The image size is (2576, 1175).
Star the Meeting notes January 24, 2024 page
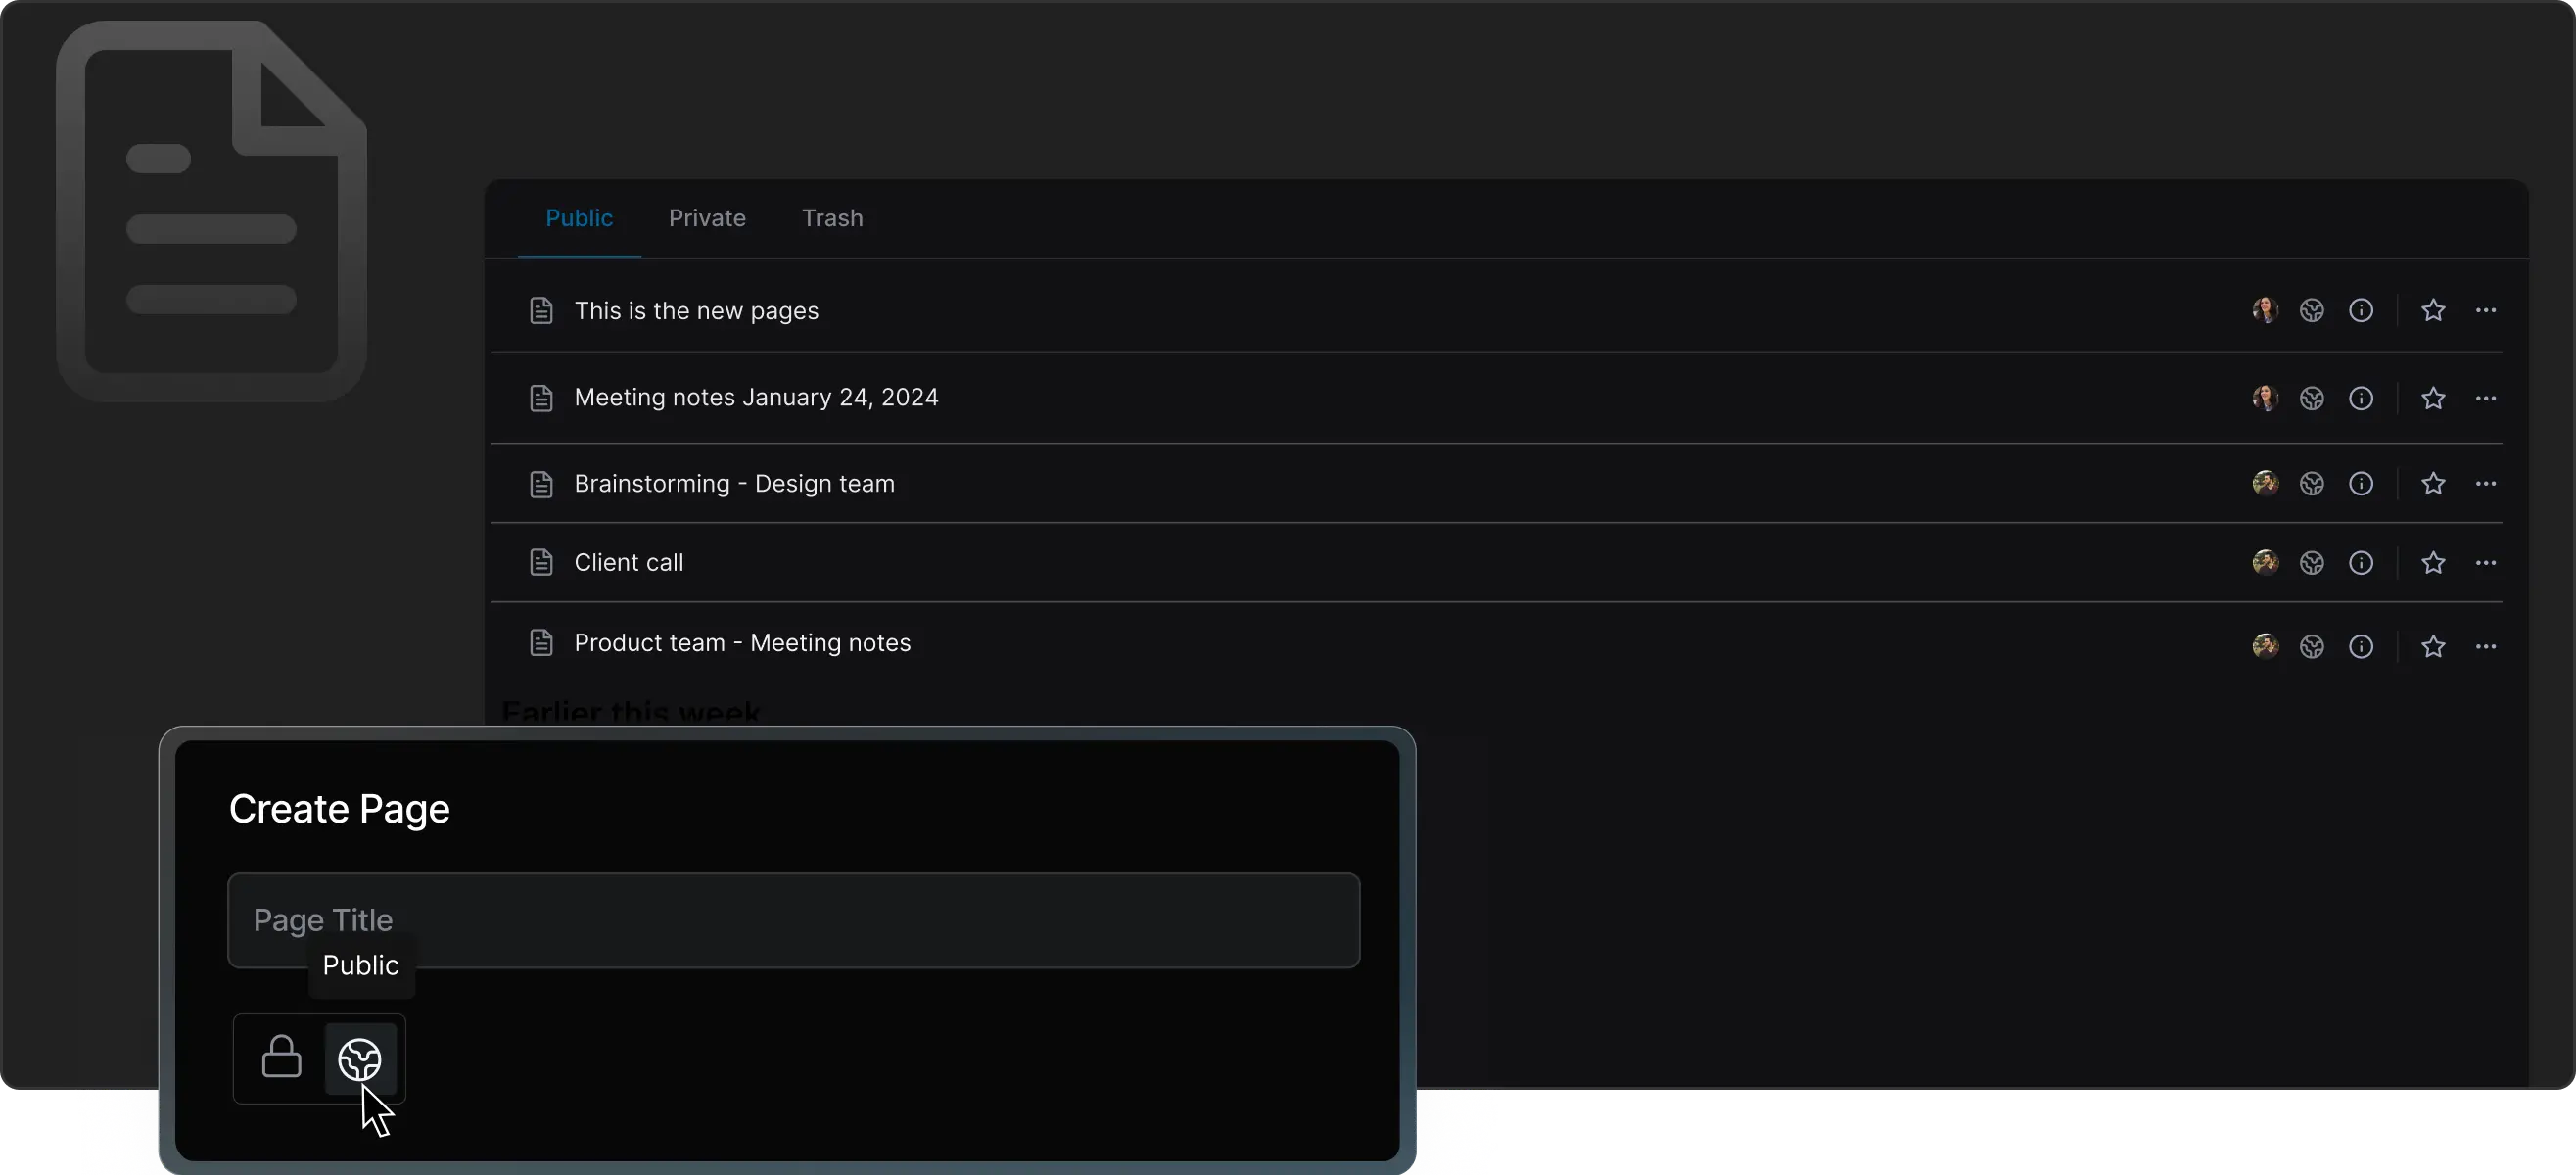click(2433, 399)
